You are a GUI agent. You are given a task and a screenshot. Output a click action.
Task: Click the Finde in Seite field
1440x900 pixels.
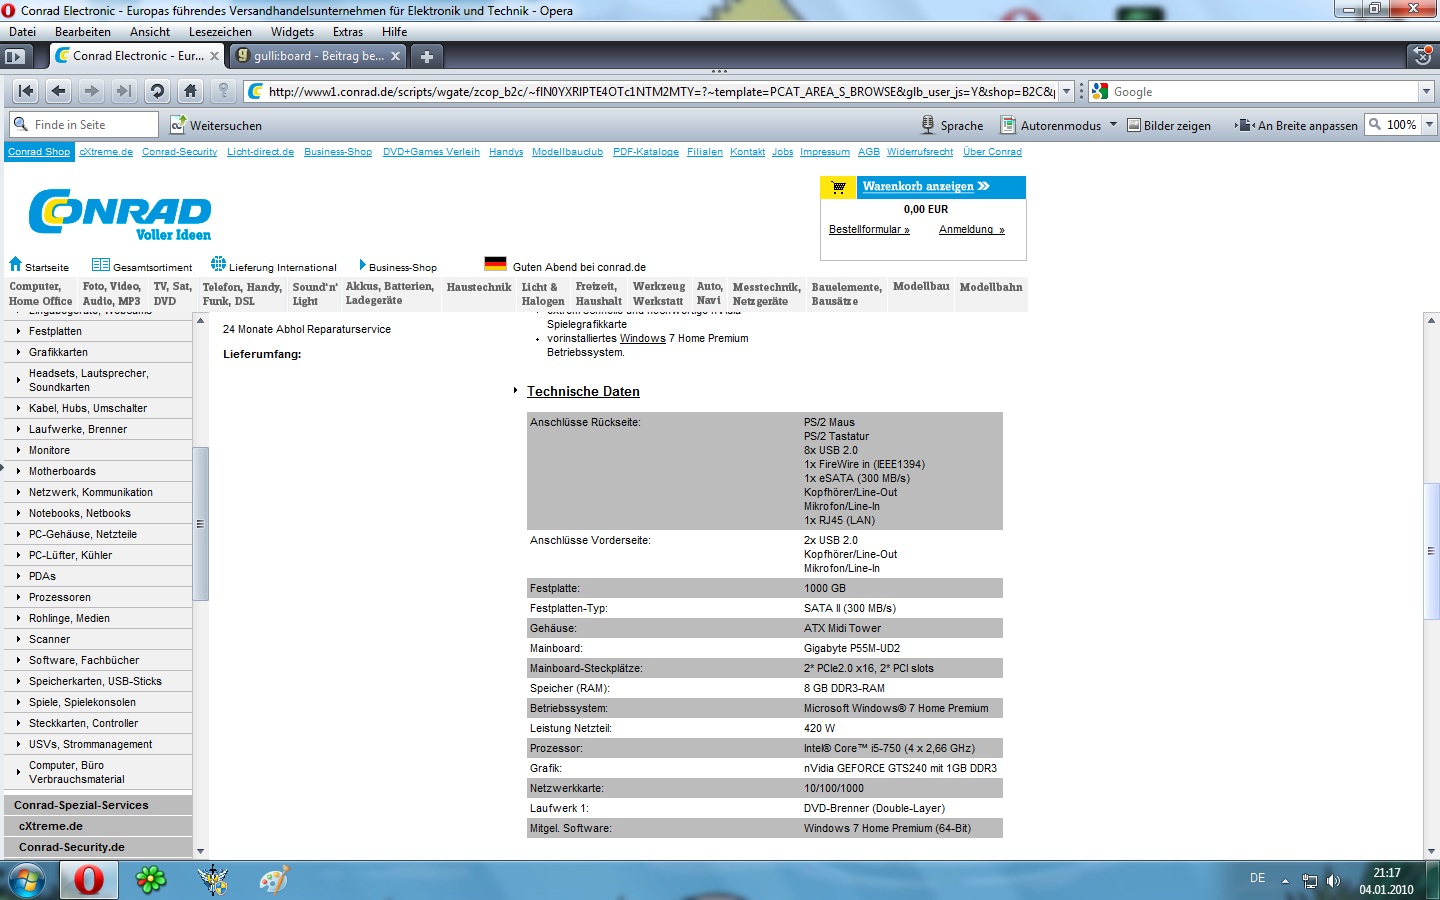point(84,124)
